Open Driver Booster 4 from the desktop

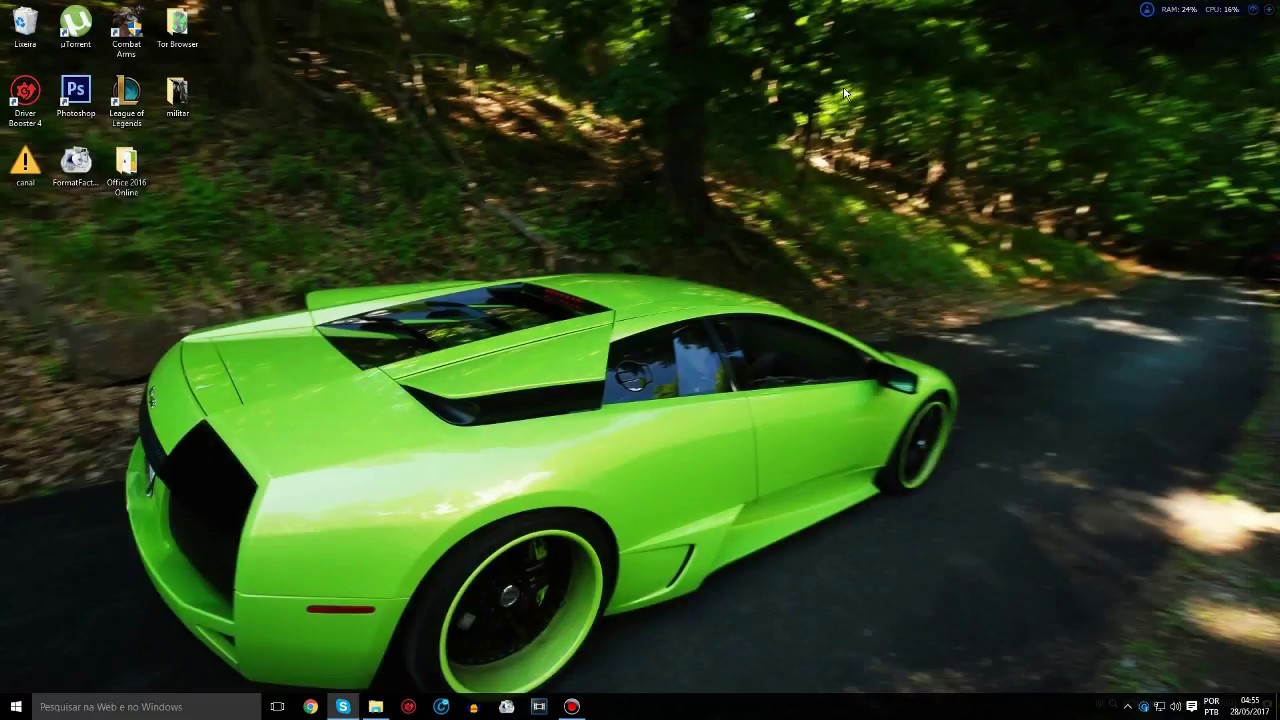(25, 92)
